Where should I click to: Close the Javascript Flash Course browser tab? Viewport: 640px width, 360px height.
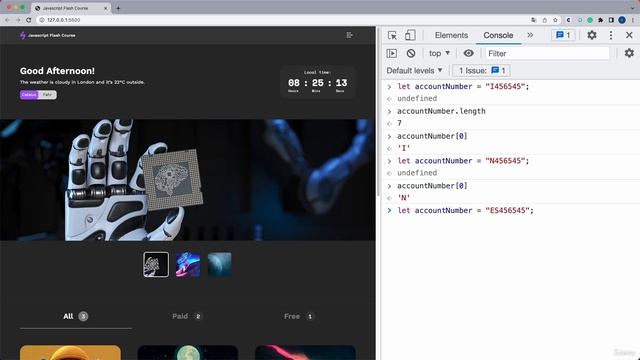tap(105, 8)
